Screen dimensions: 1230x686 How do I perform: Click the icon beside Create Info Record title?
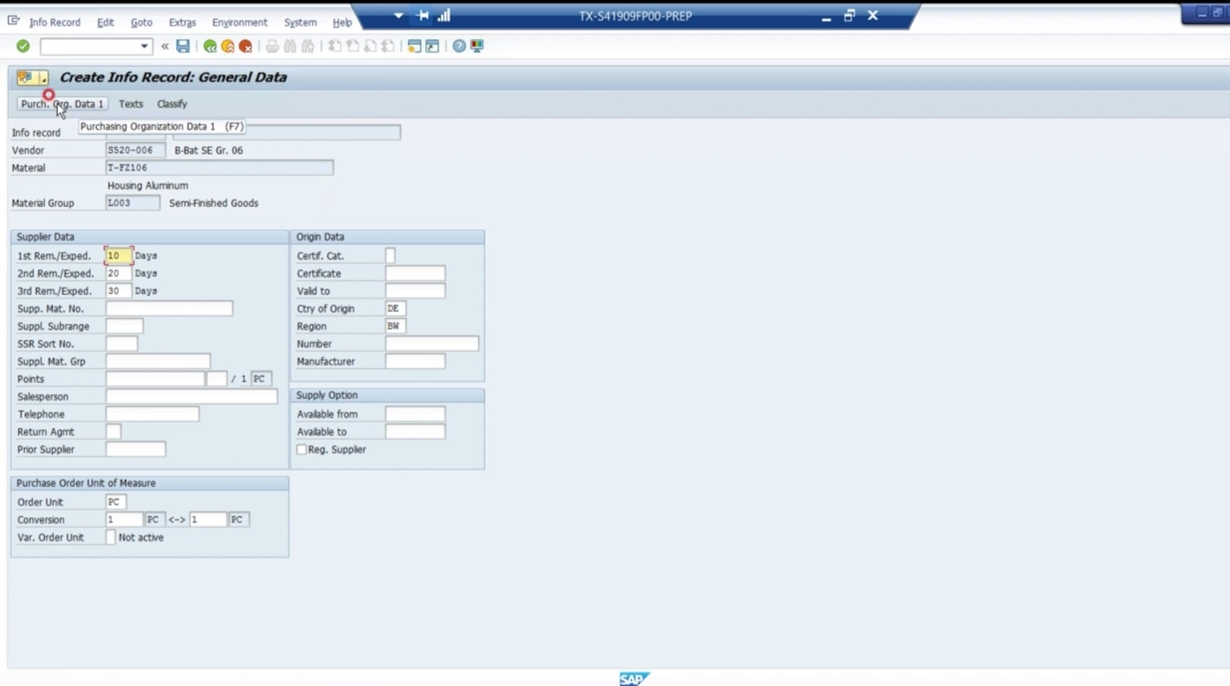(31, 77)
